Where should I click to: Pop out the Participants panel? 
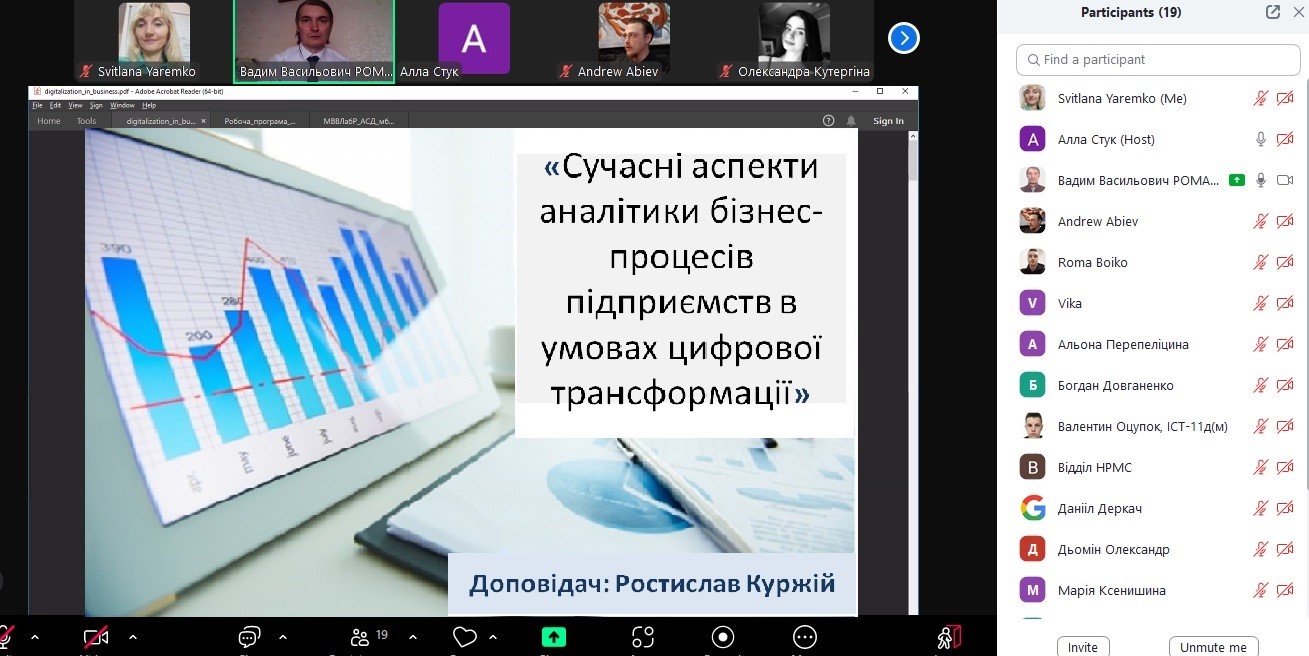(1272, 13)
